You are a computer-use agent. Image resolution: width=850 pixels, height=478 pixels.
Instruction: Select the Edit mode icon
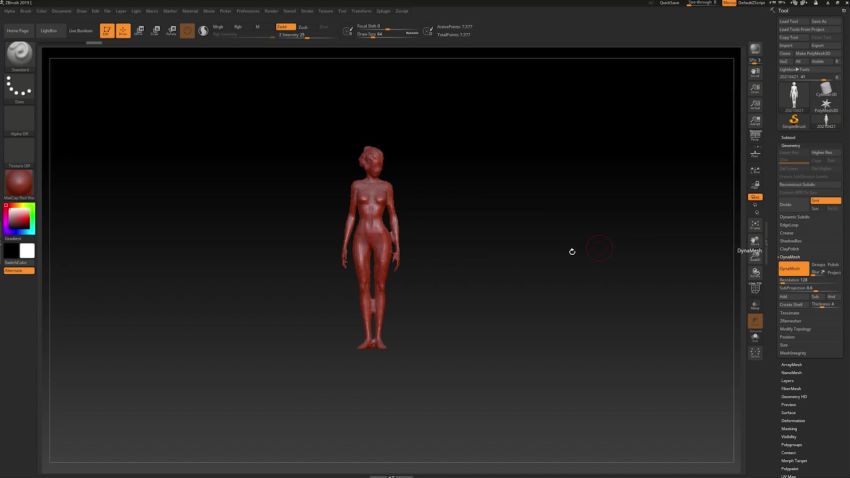pos(107,31)
